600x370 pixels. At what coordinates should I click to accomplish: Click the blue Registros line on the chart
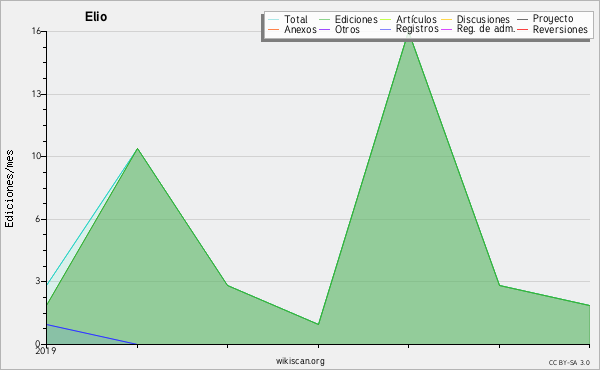92,334
